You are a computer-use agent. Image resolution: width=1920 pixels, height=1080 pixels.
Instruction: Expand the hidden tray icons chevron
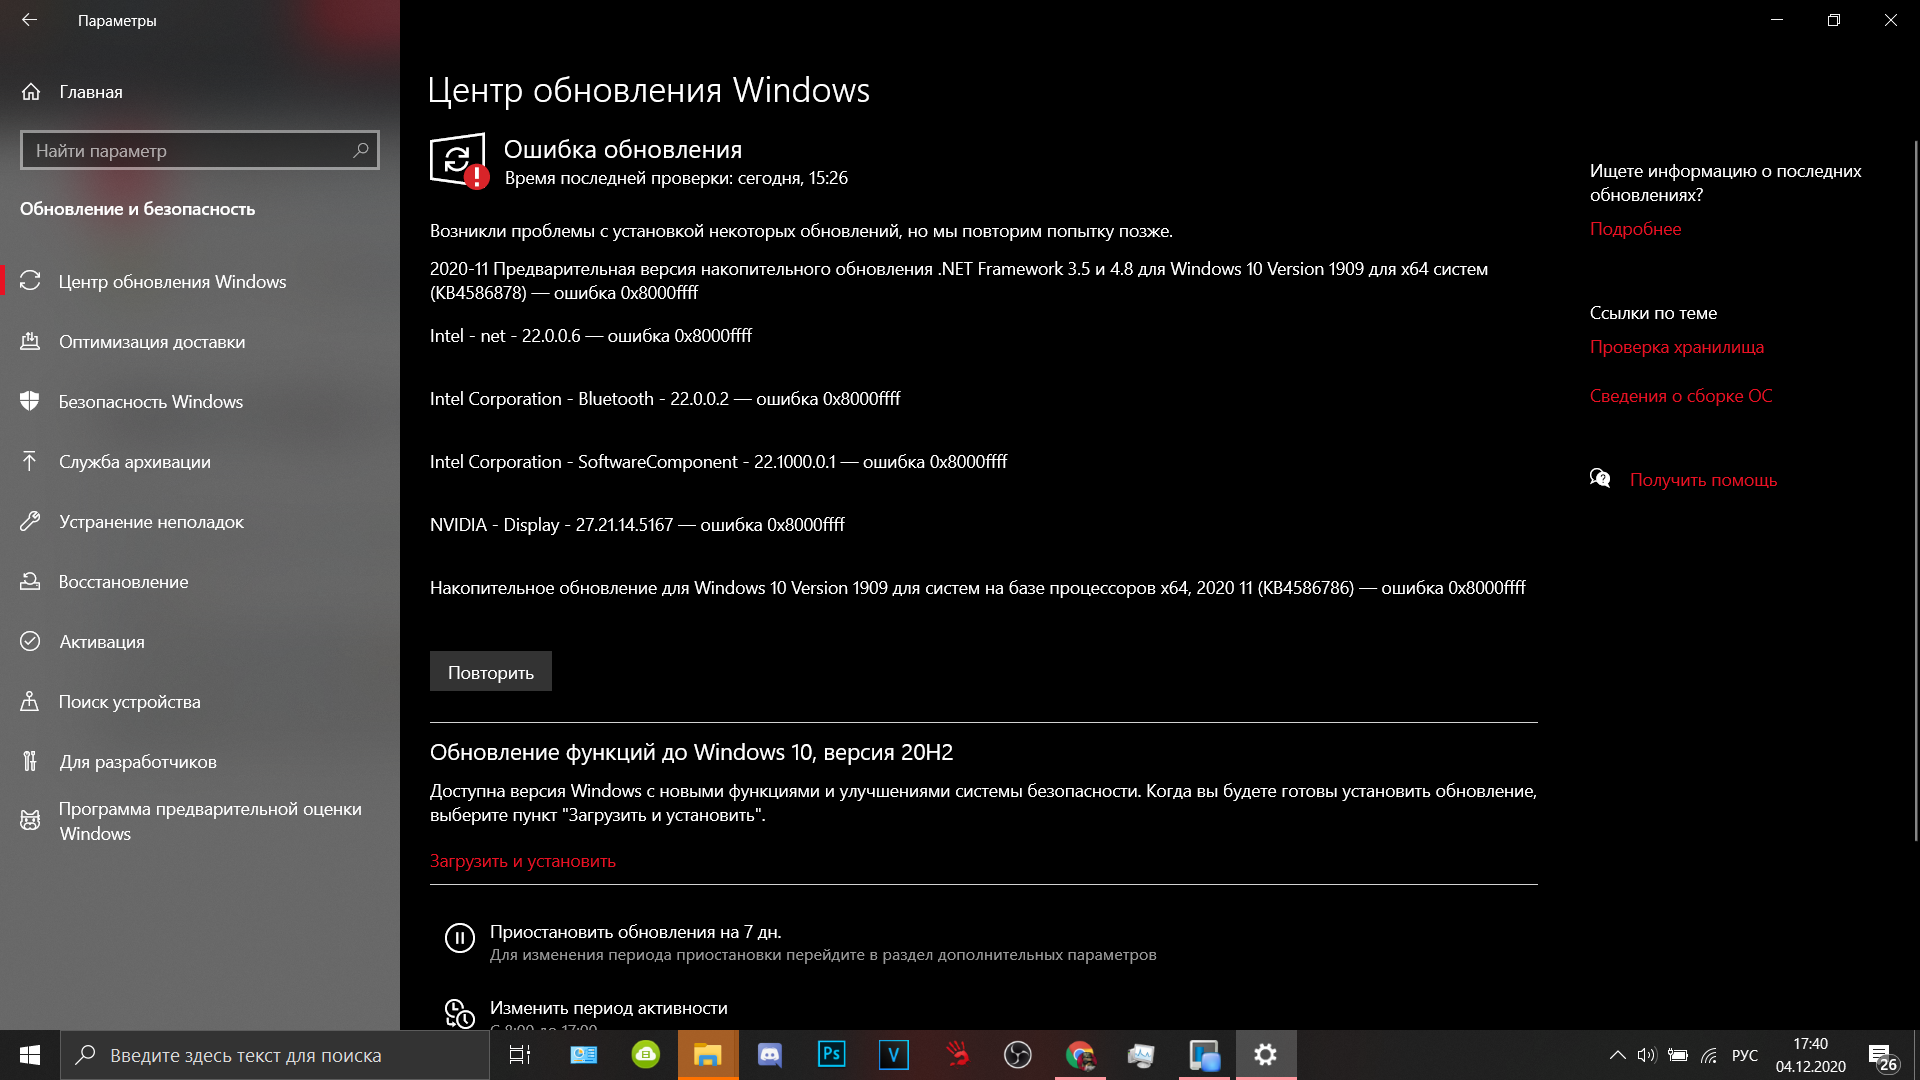pos(1617,1055)
